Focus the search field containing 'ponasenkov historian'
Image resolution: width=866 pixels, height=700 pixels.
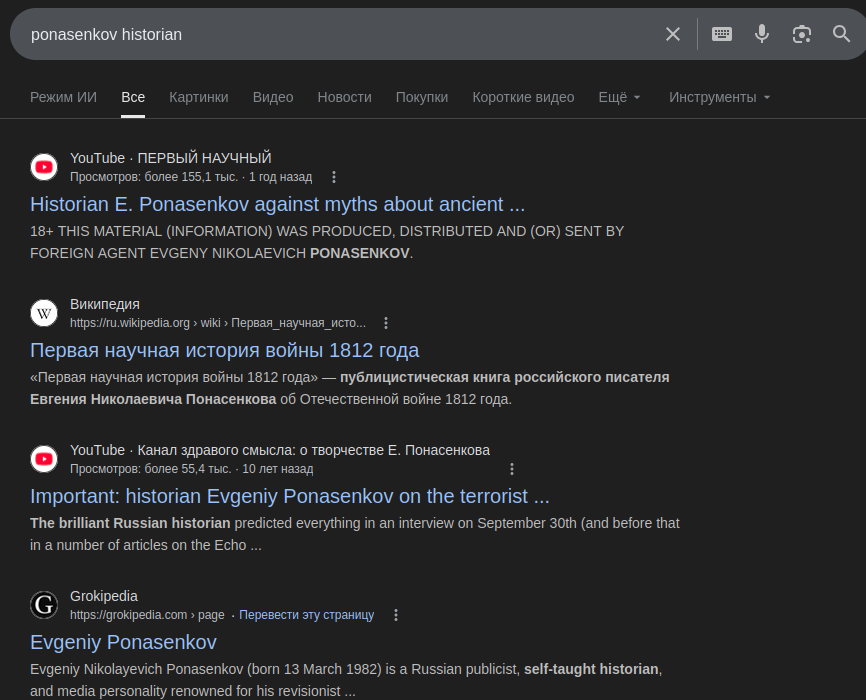tap(342, 34)
